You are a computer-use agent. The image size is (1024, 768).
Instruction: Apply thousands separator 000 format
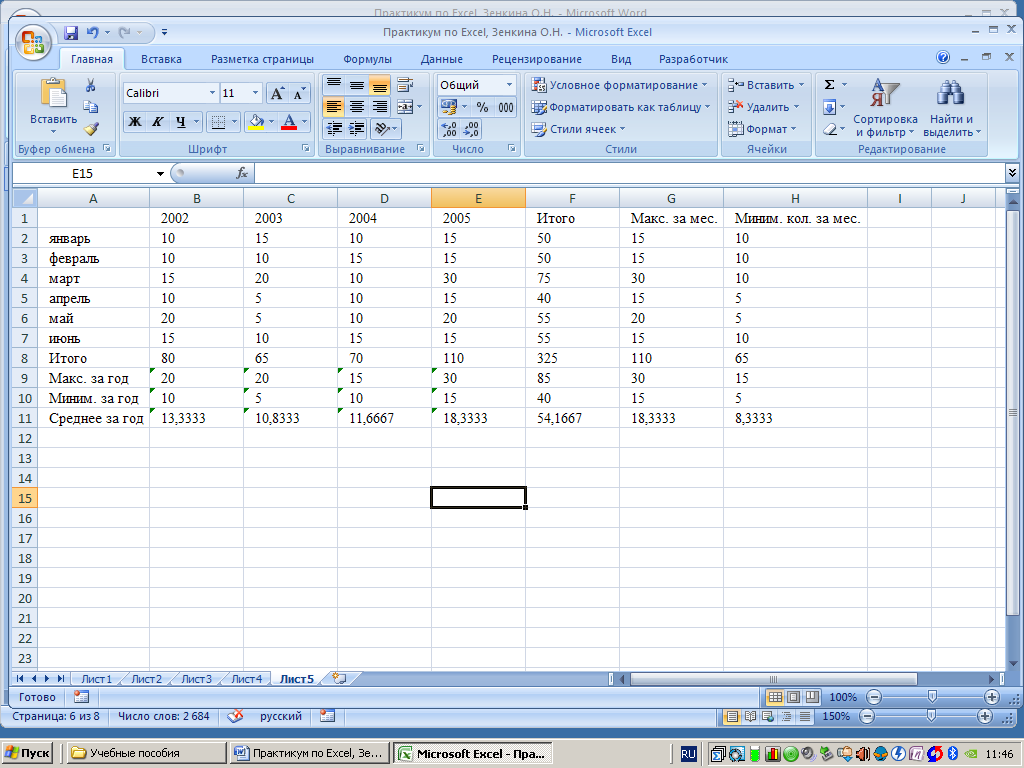click(x=505, y=107)
